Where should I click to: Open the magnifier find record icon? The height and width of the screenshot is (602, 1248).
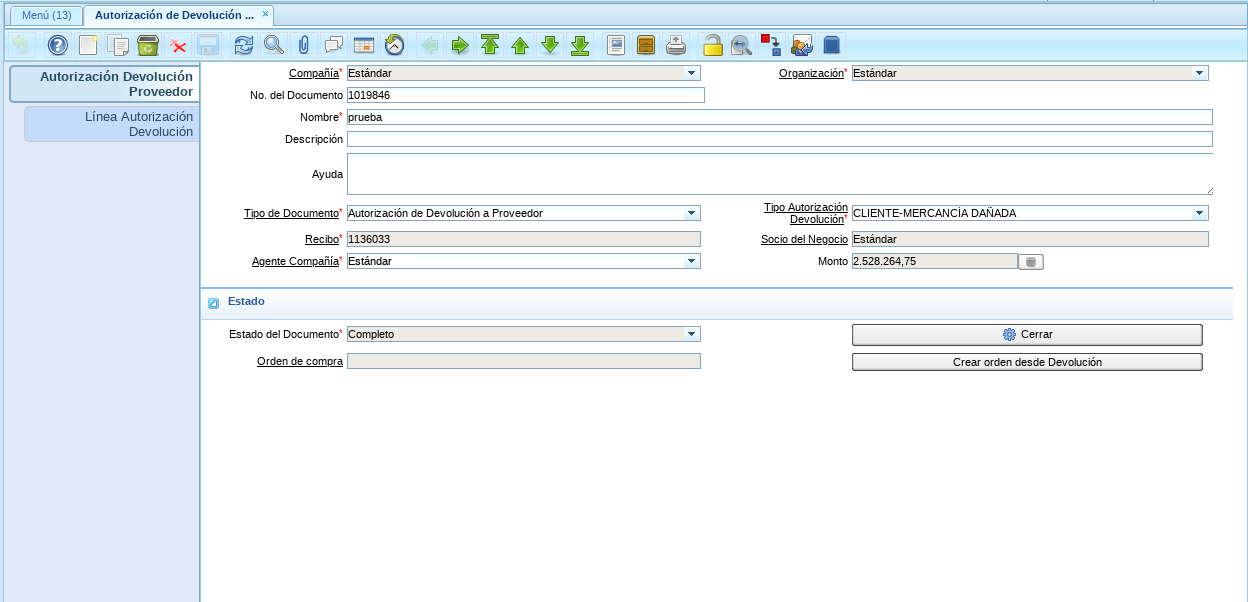[273, 45]
